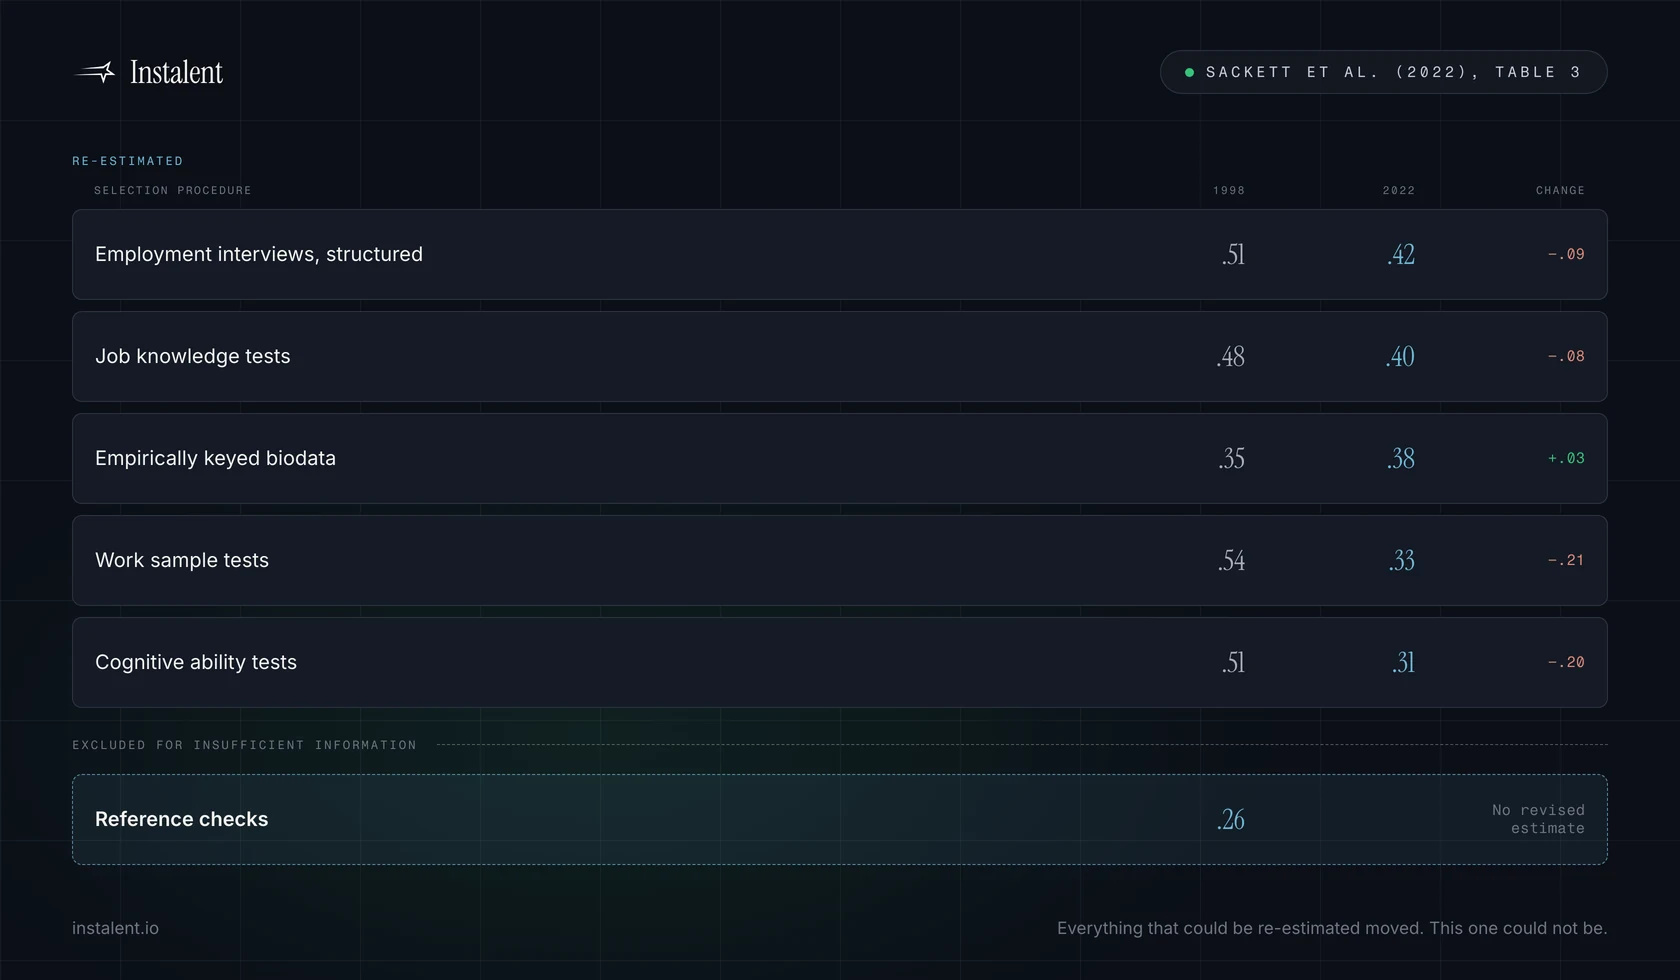1680x980 pixels.
Task: Click the instalent.io link in the footer
Action: (115, 928)
